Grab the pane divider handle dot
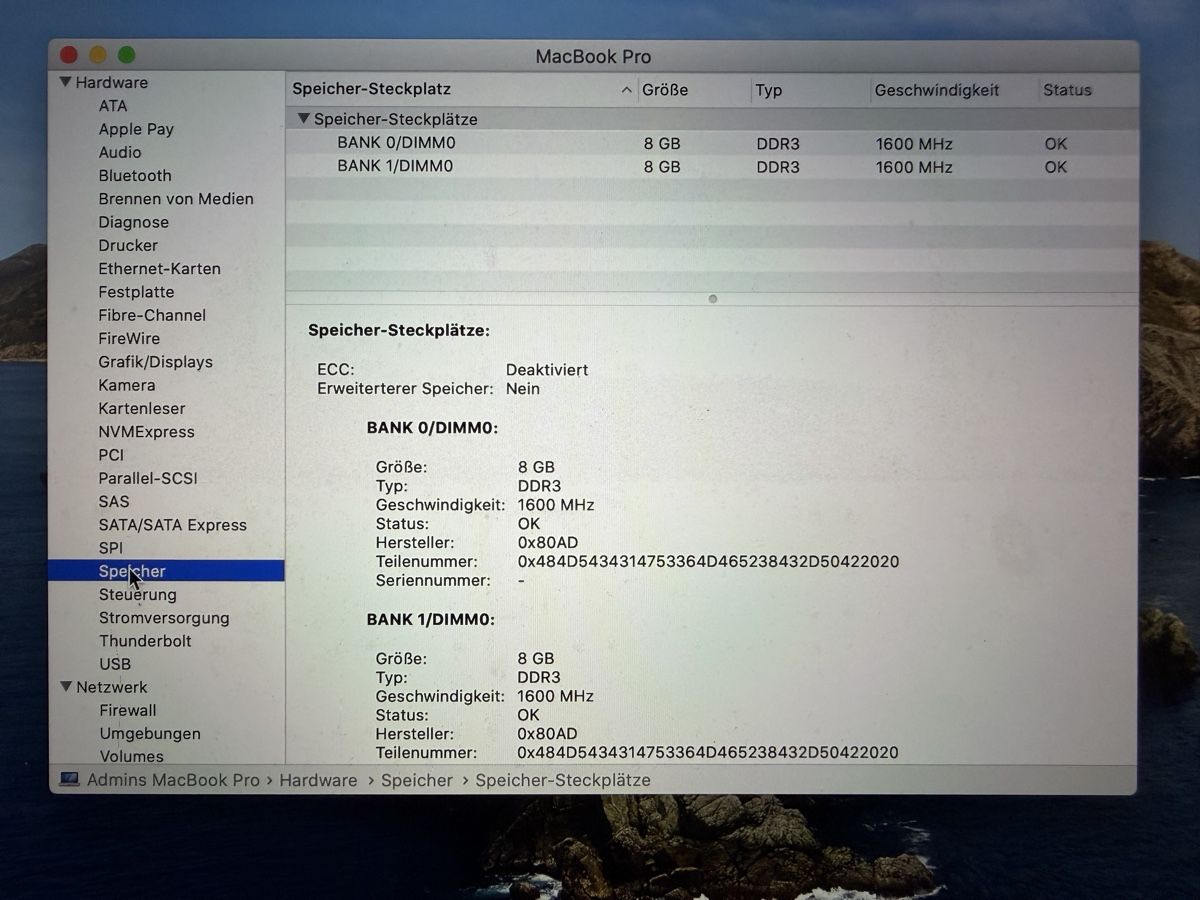 coord(712,298)
